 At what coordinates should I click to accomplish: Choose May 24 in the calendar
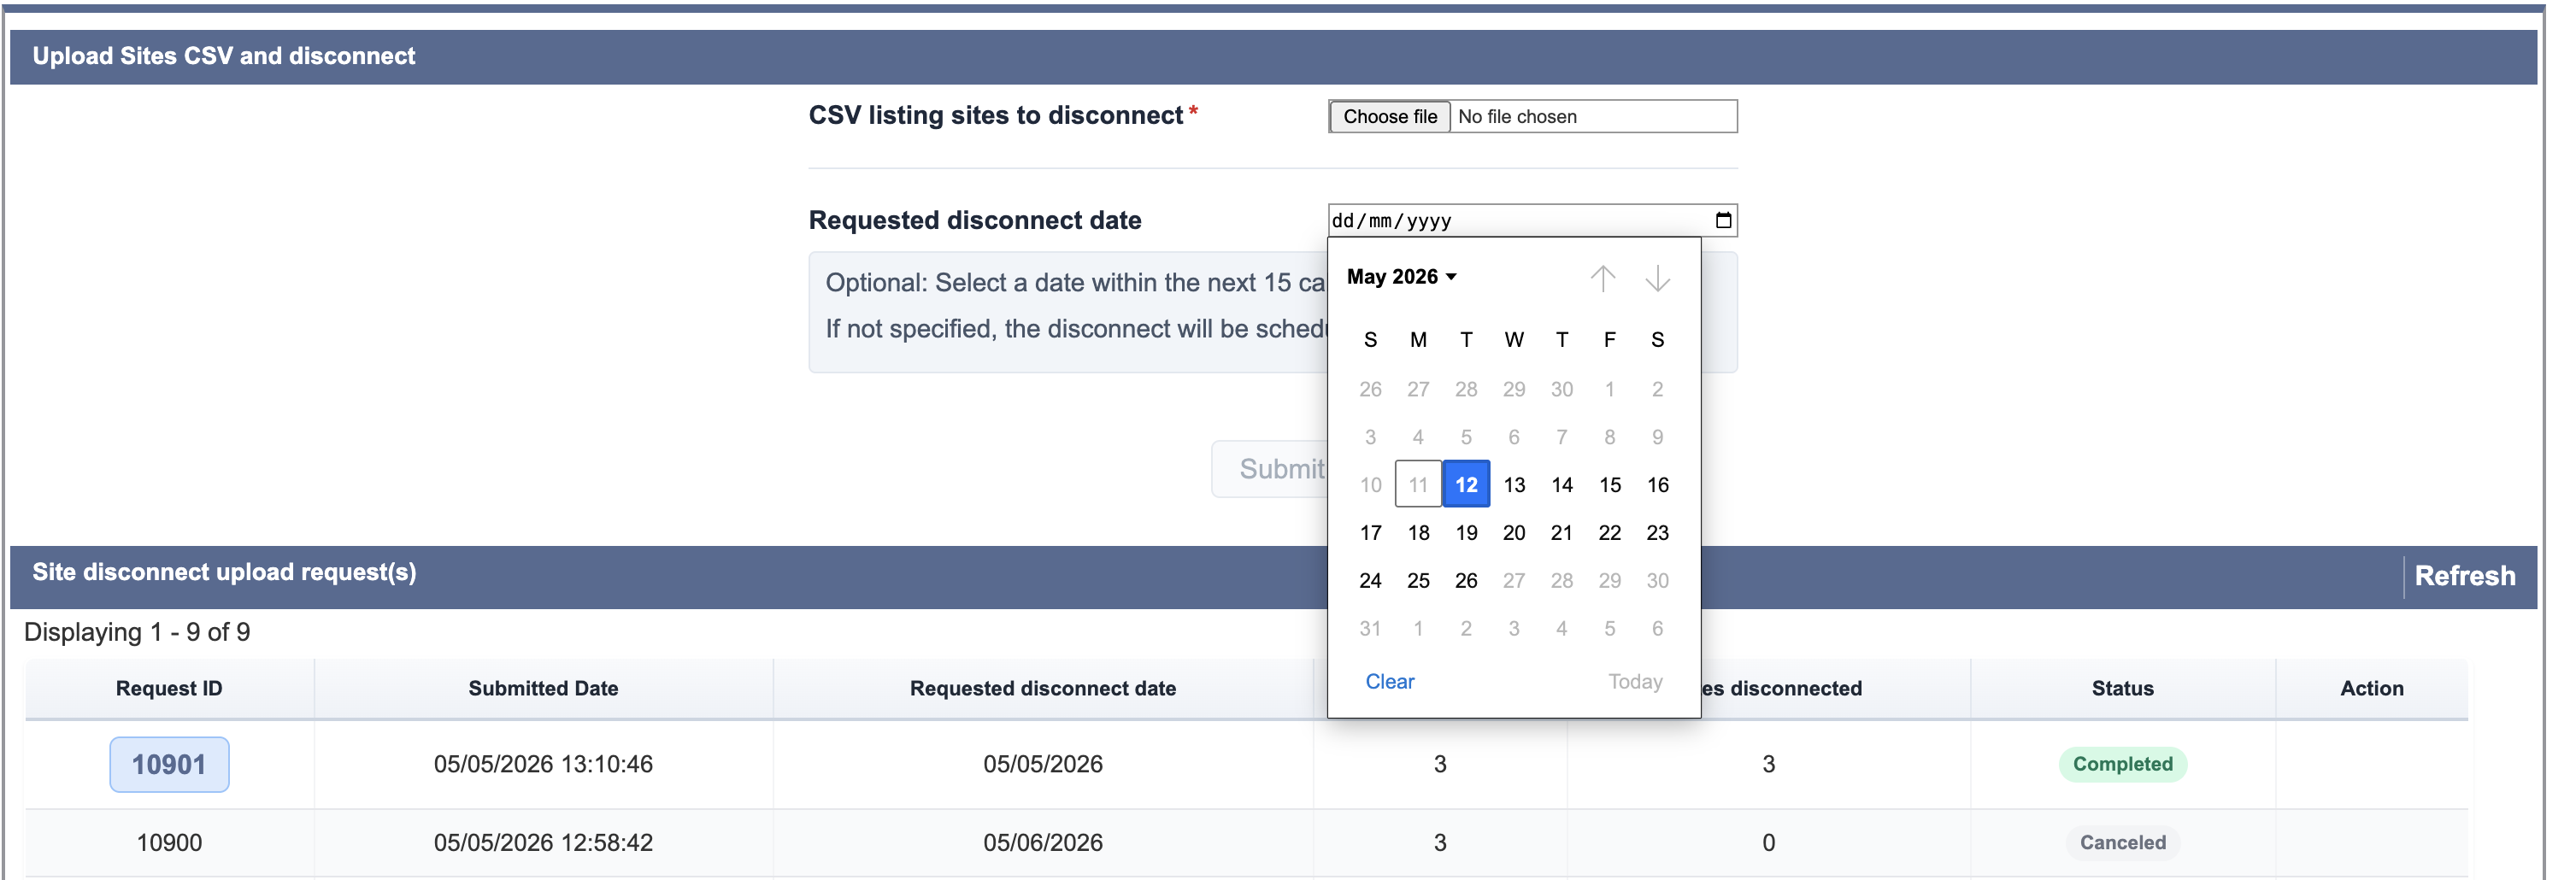pyautogui.click(x=1371, y=580)
